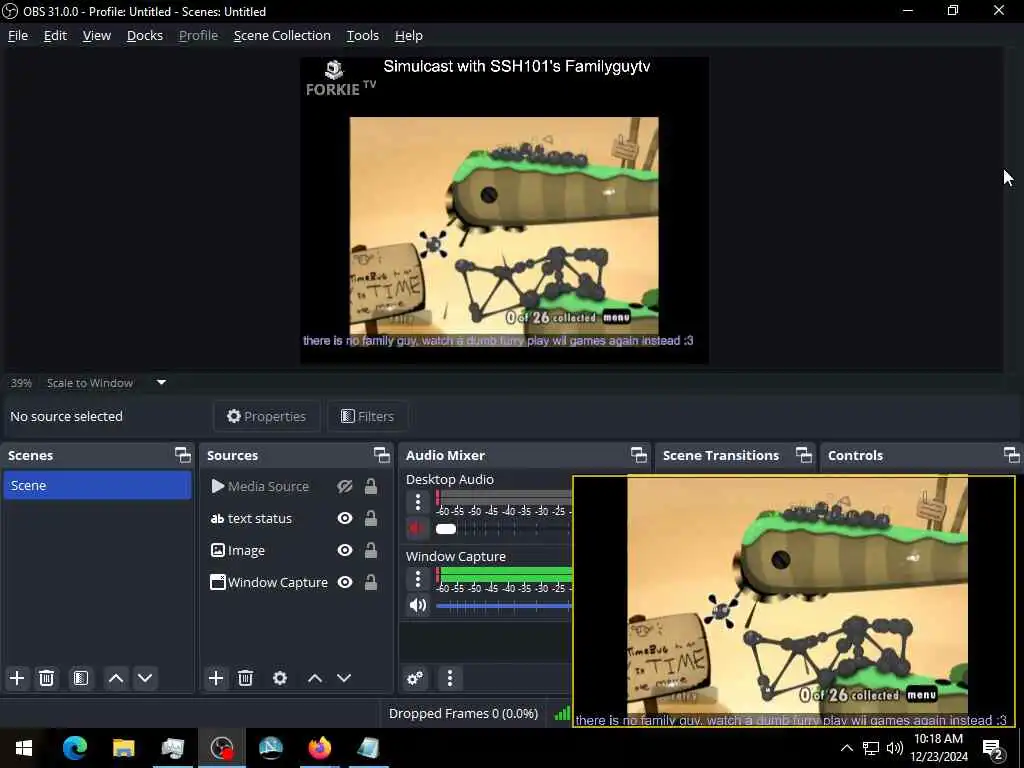
Task: Open preview scaling dropdown arrow
Action: (x=161, y=383)
